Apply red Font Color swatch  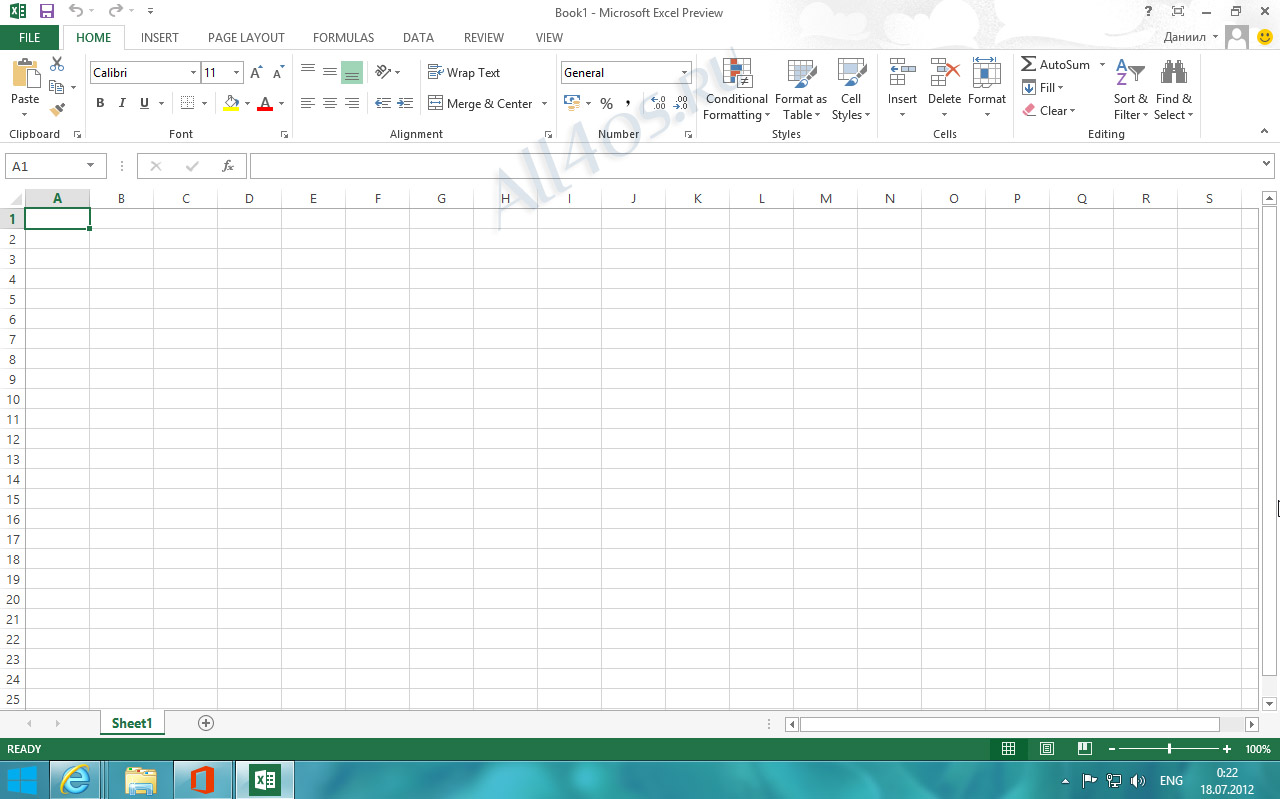(265, 103)
